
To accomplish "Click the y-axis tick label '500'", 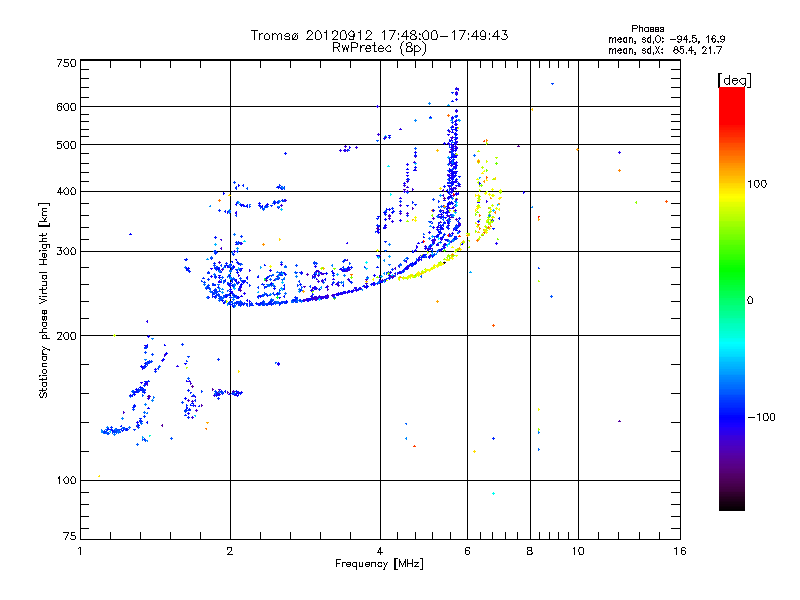I will click(66, 145).
